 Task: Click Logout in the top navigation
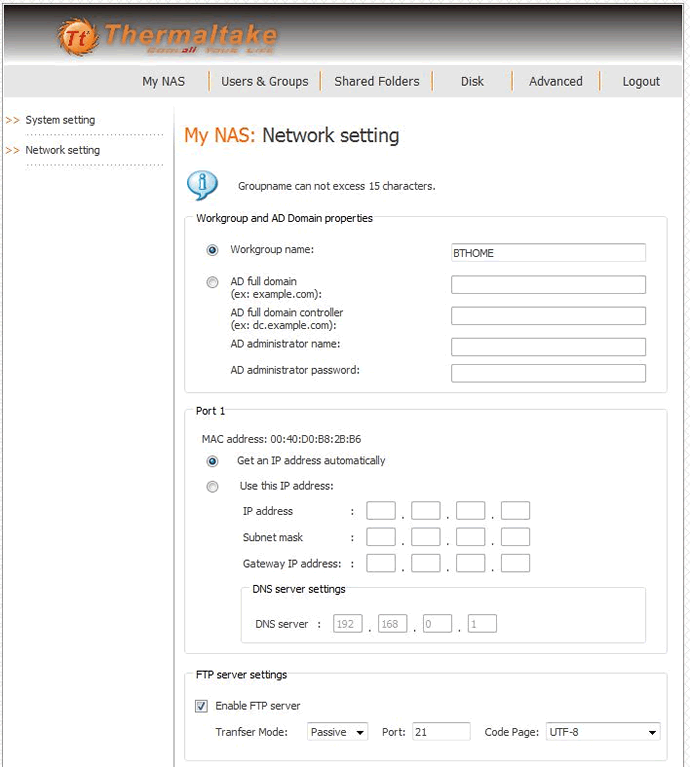click(x=641, y=81)
